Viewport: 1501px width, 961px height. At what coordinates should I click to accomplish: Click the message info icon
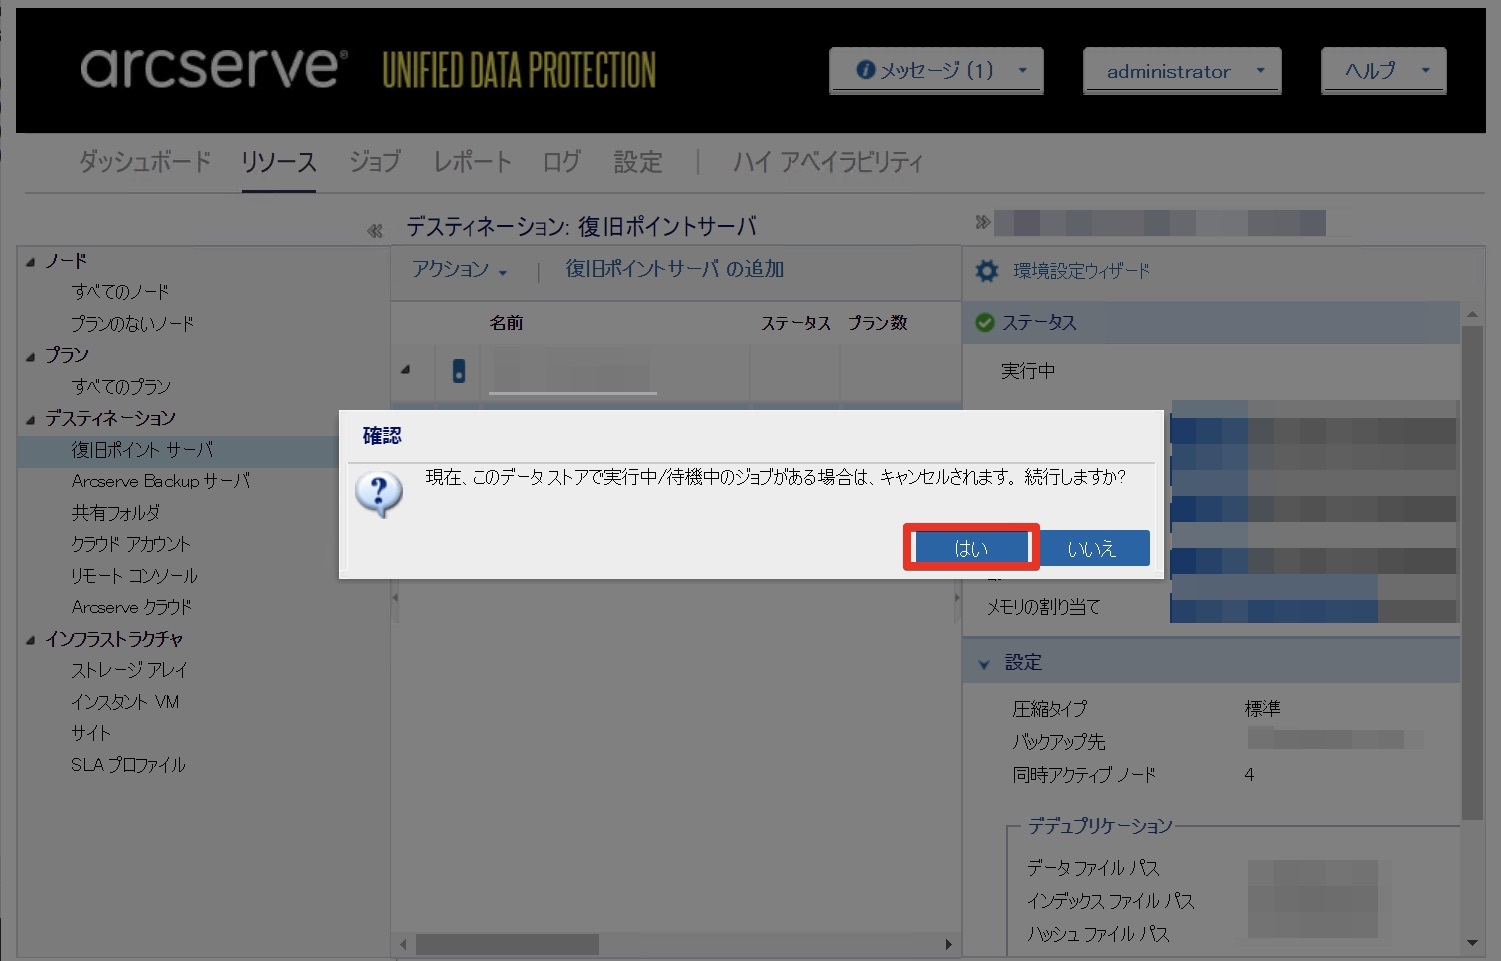pyautogui.click(x=866, y=70)
